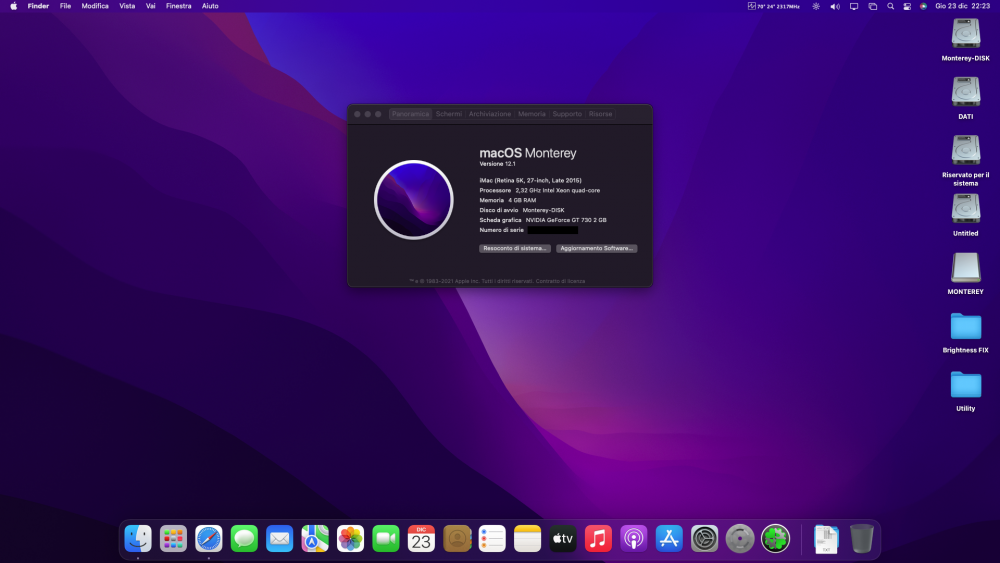Open the Finestra menu

[x=179, y=6]
